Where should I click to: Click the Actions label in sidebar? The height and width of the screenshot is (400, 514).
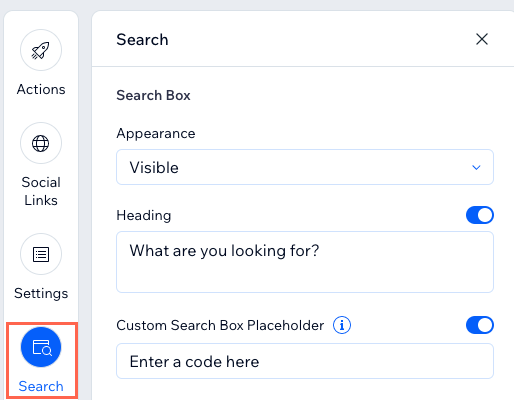pyautogui.click(x=41, y=89)
